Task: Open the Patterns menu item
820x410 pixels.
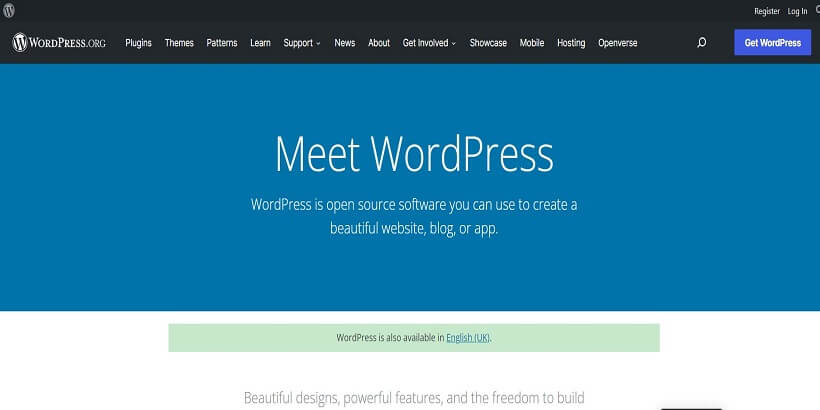Action: point(222,43)
